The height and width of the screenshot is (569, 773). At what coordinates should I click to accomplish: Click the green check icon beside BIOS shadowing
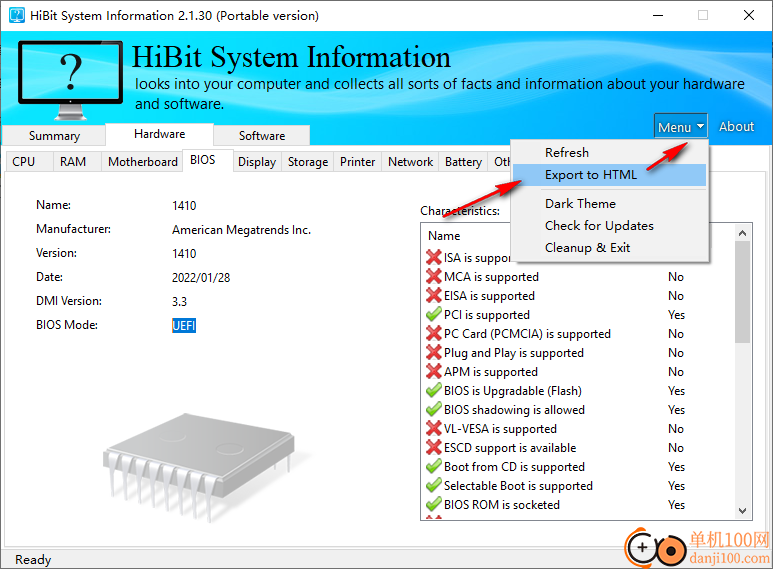point(433,409)
